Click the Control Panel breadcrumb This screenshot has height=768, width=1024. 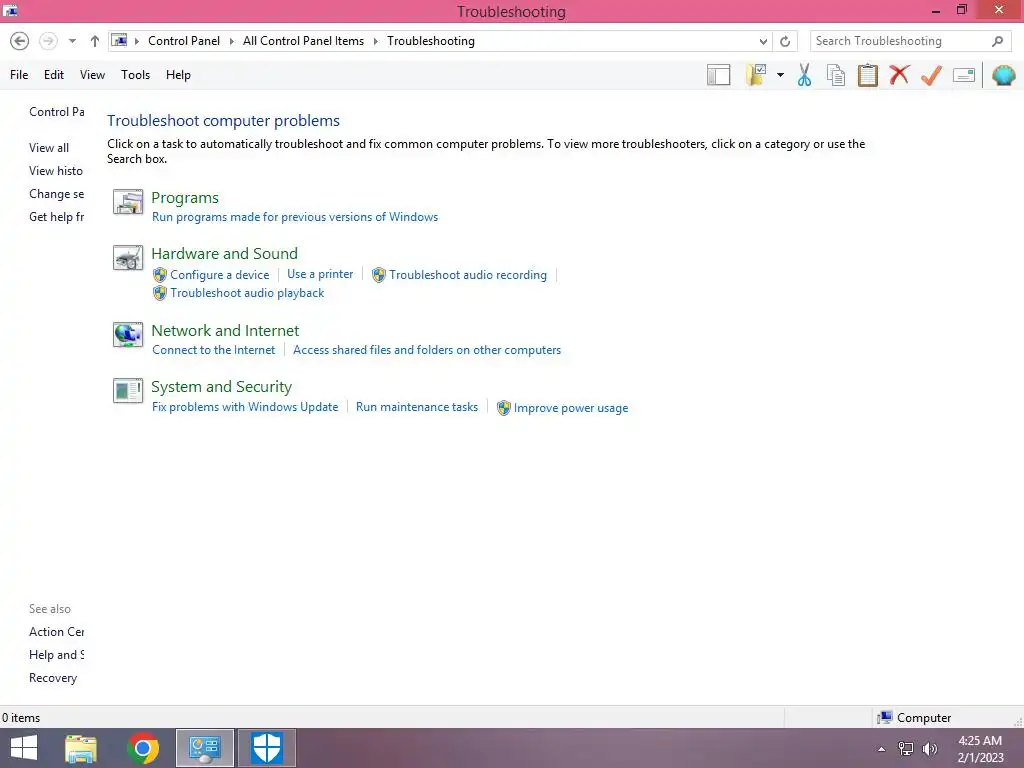point(184,40)
